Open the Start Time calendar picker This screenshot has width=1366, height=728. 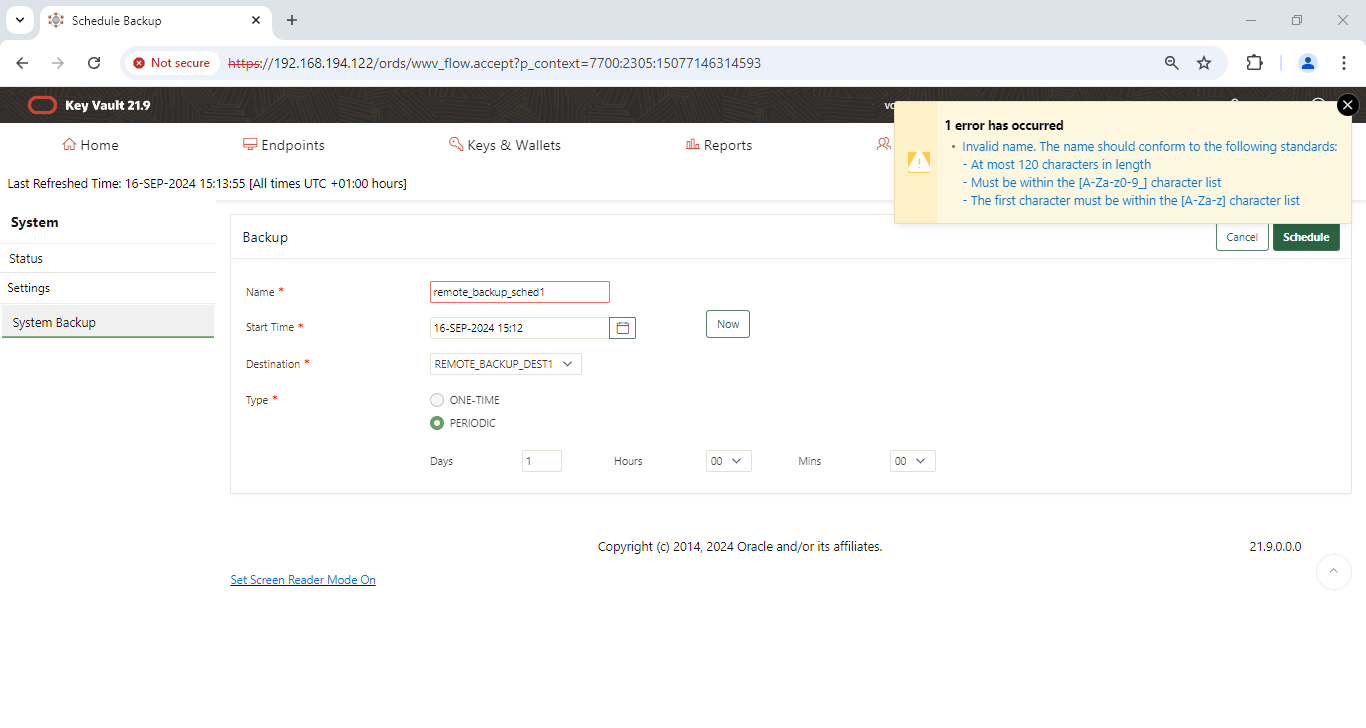click(x=622, y=328)
